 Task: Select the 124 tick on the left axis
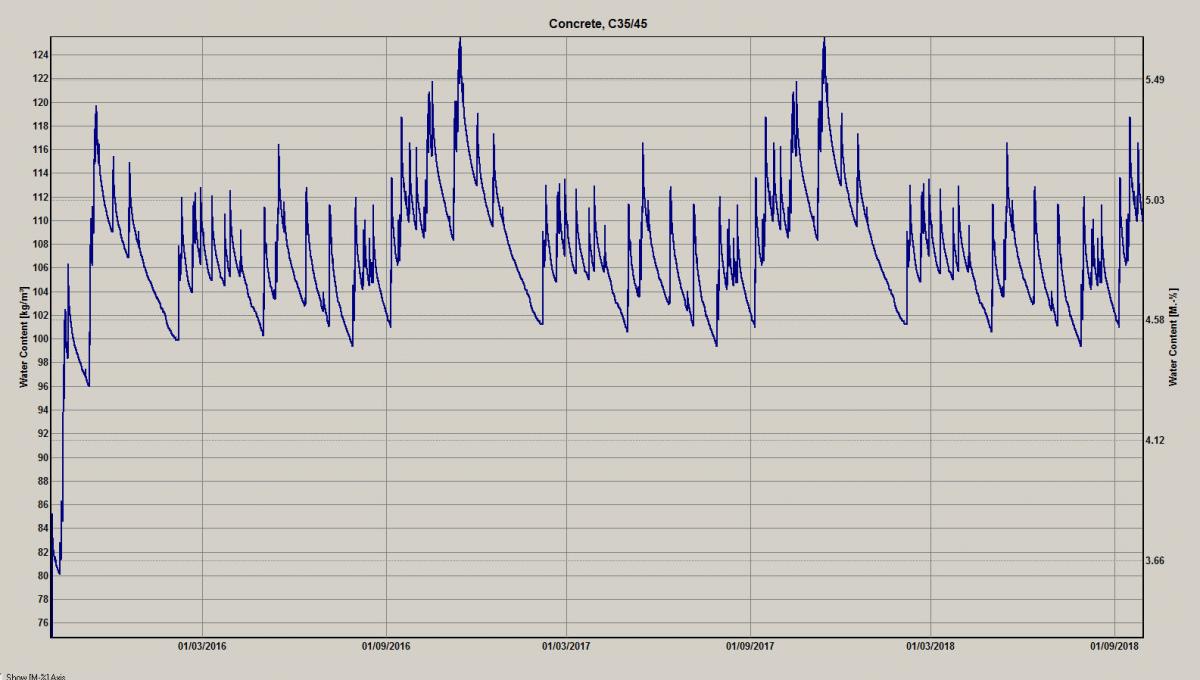tap(39, 55)
